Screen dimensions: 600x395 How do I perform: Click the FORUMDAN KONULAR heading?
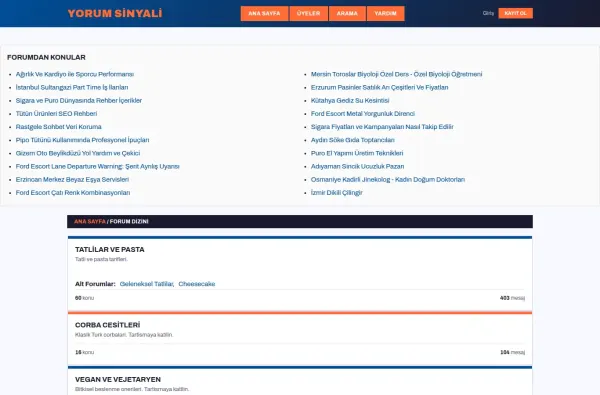[46, 57]
